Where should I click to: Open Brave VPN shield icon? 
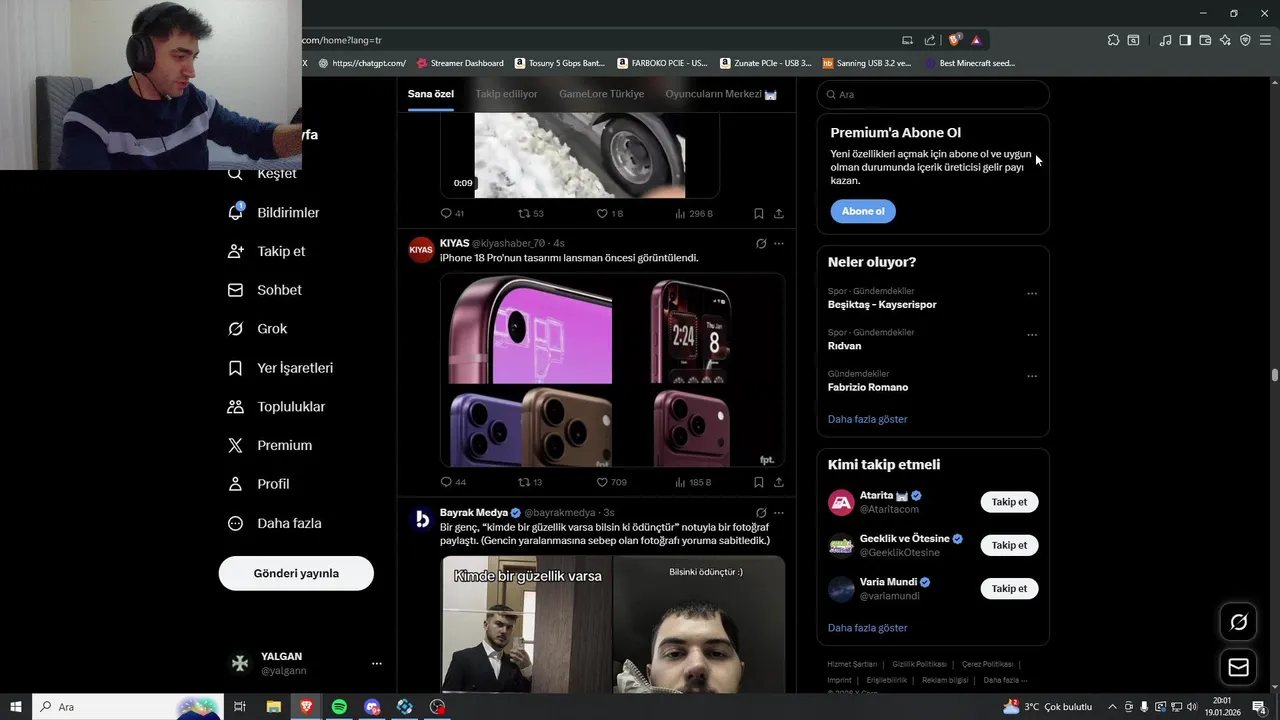click(1245, 40)
